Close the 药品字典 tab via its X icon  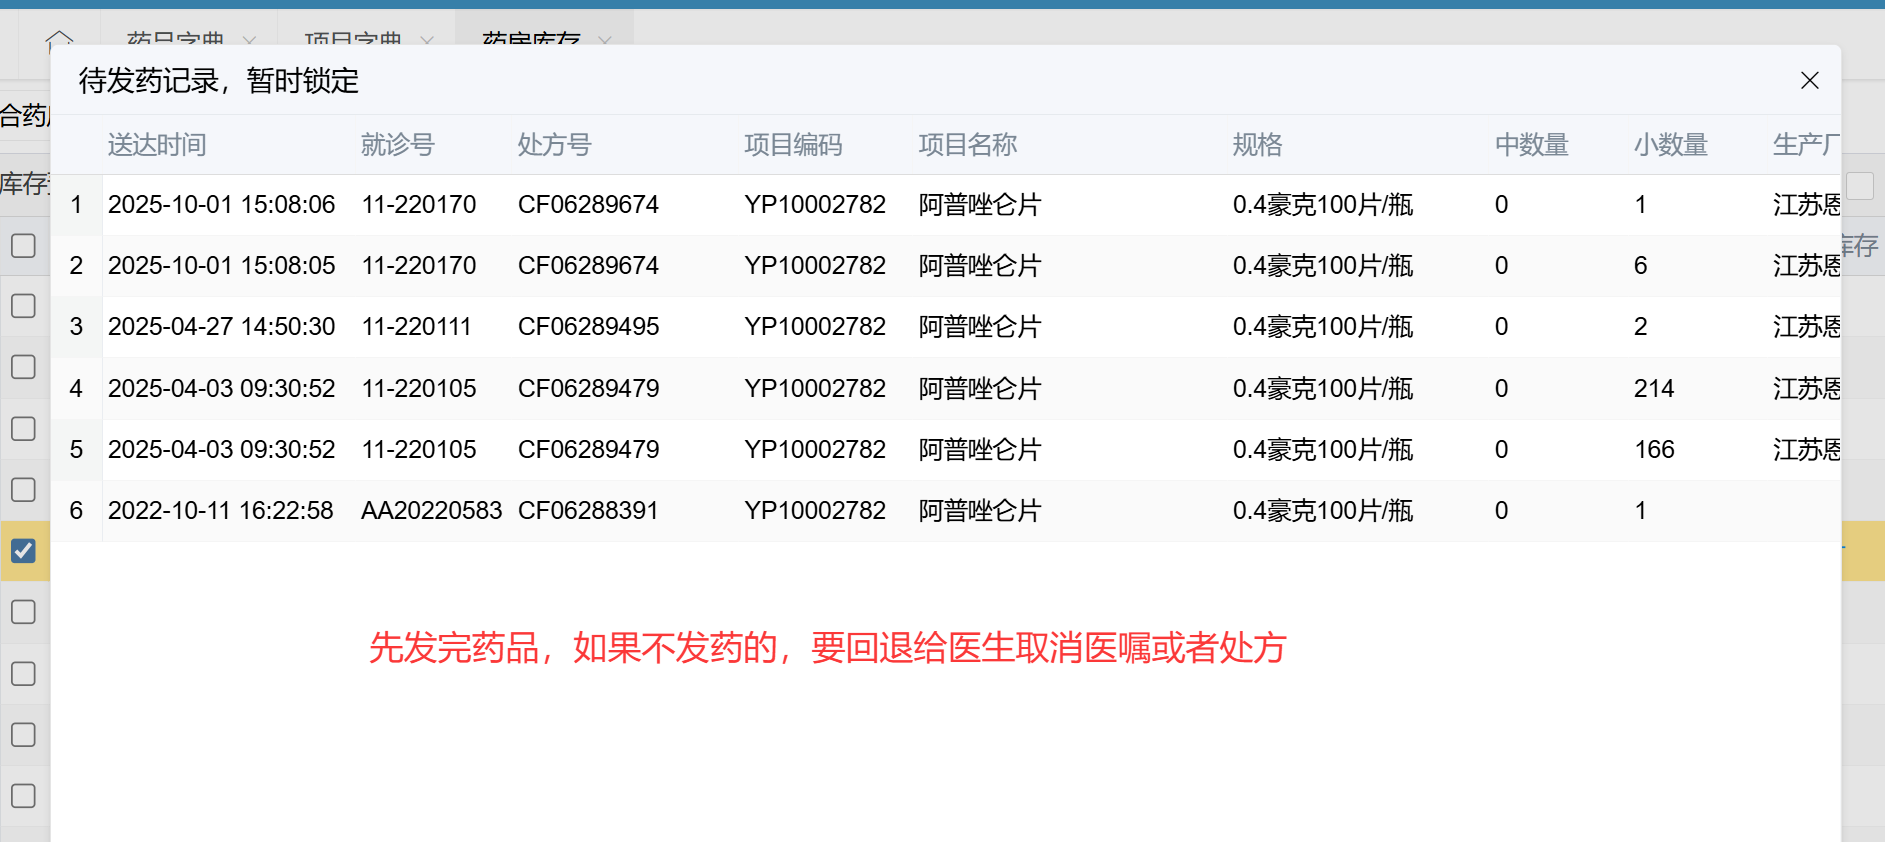click(x=250, y=40)
